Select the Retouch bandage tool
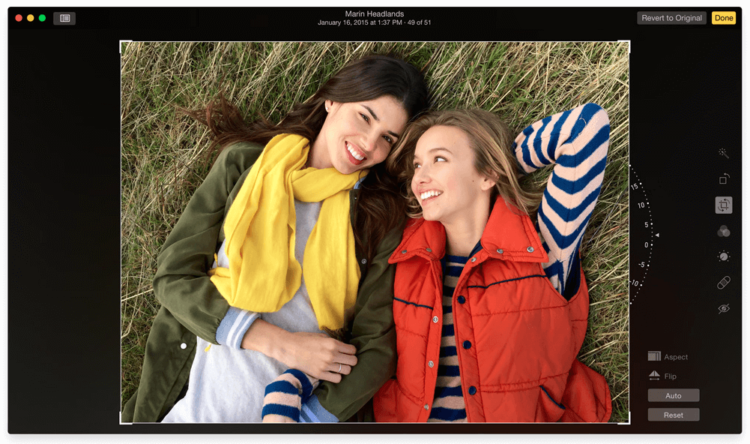 pyautogui.click(x=724, y=282)
